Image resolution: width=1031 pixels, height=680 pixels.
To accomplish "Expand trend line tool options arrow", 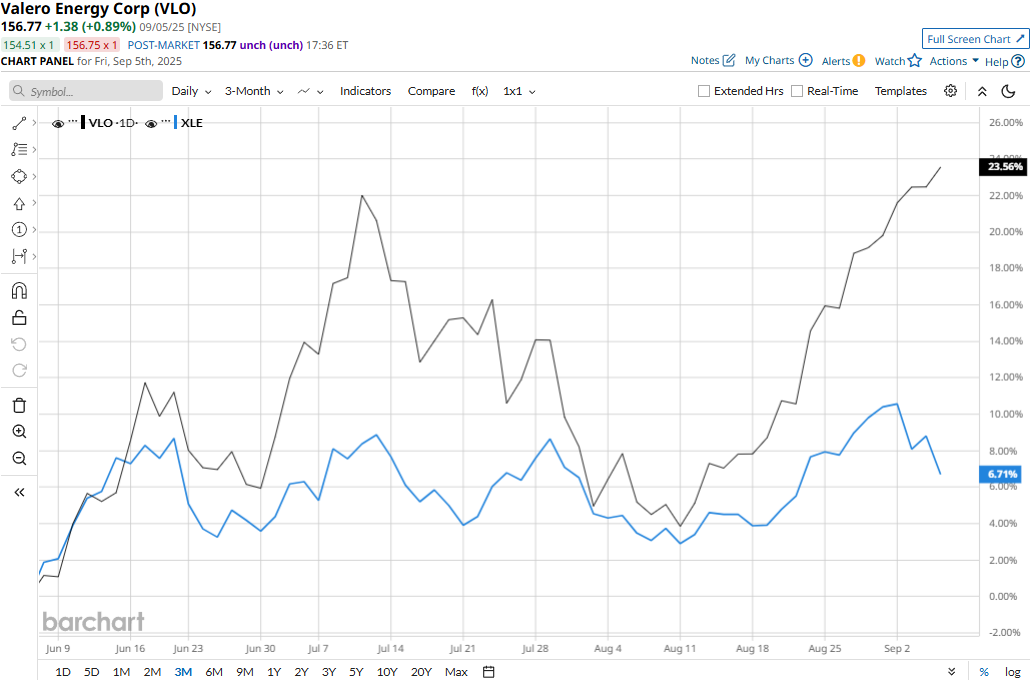I will click(34, 123).
